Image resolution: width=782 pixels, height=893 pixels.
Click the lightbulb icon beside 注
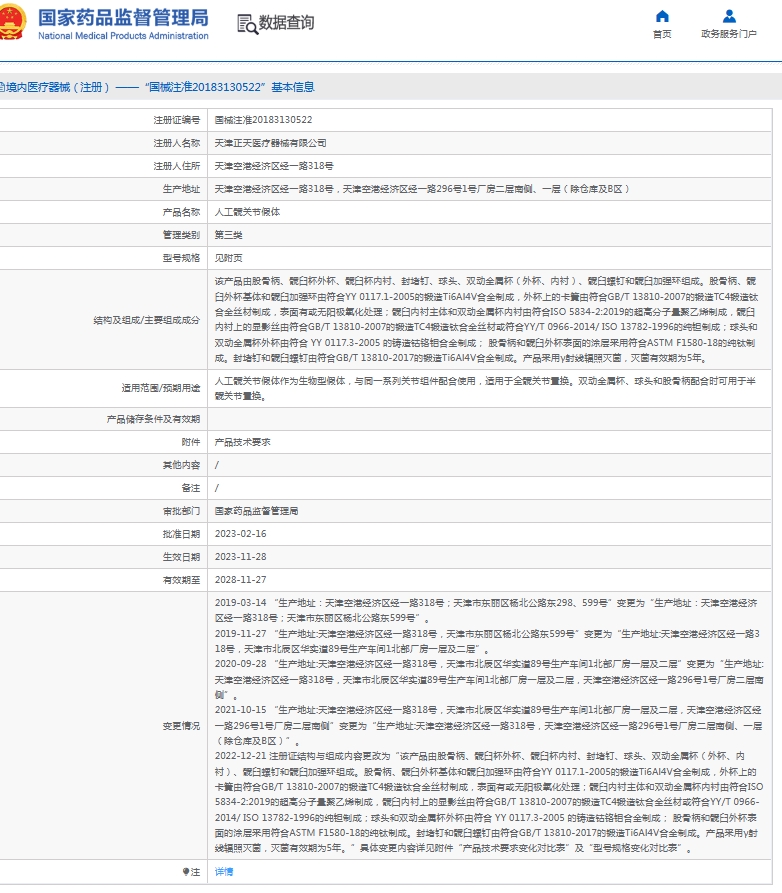[186, 872]
